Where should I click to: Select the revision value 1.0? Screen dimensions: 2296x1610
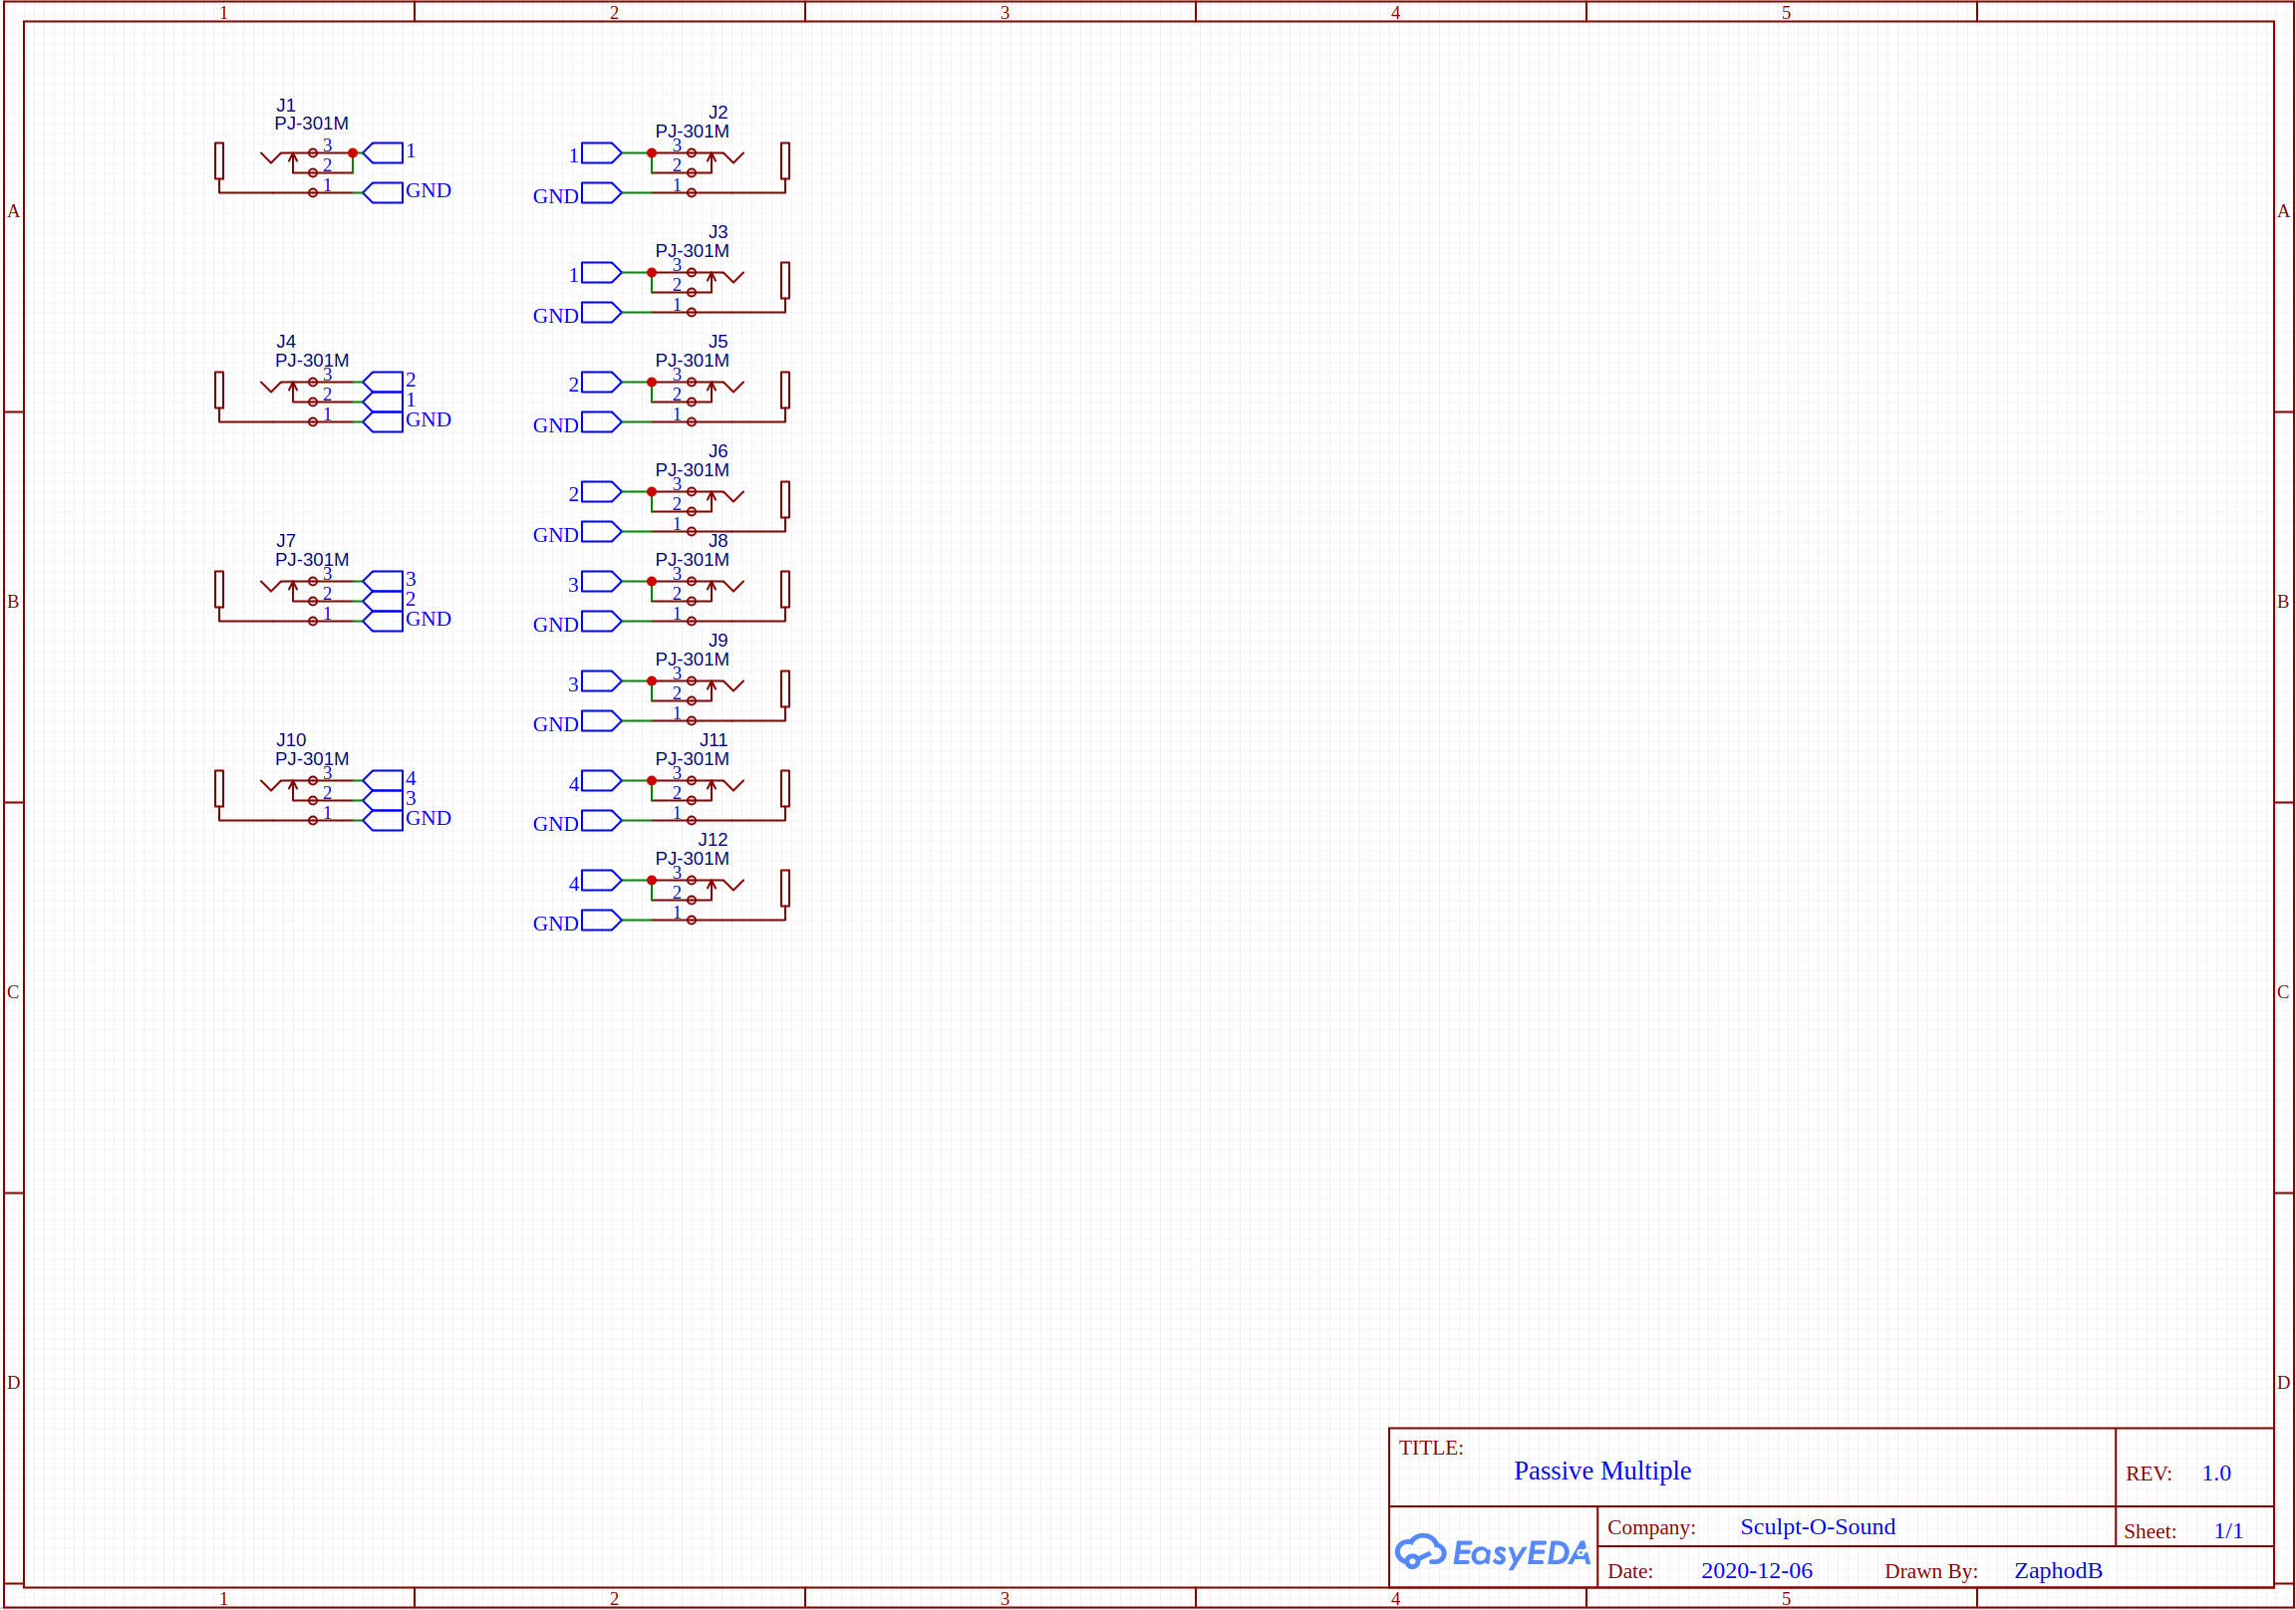click(x=2215, y=1473)
